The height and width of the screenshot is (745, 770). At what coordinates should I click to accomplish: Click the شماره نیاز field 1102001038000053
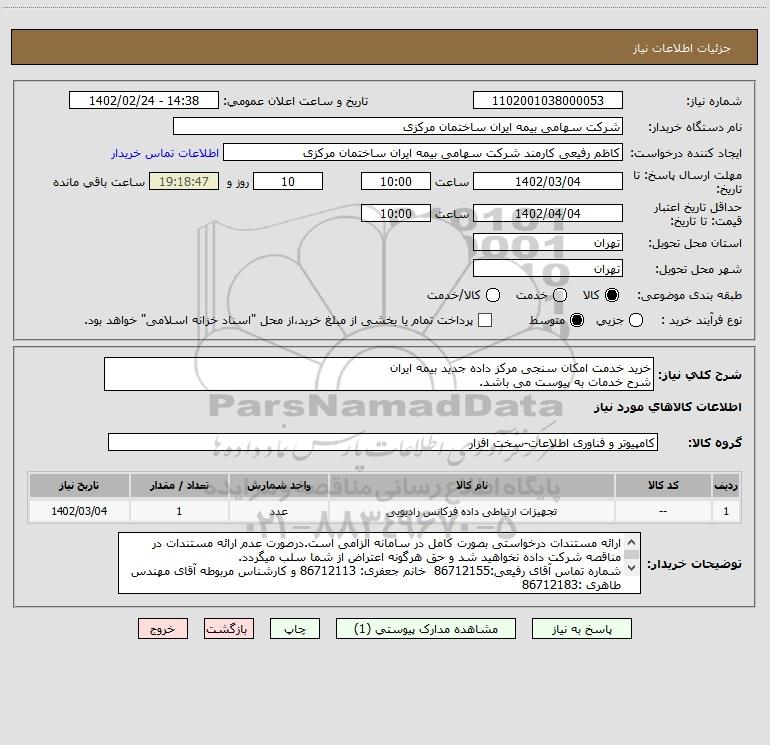tap(548, 101)
